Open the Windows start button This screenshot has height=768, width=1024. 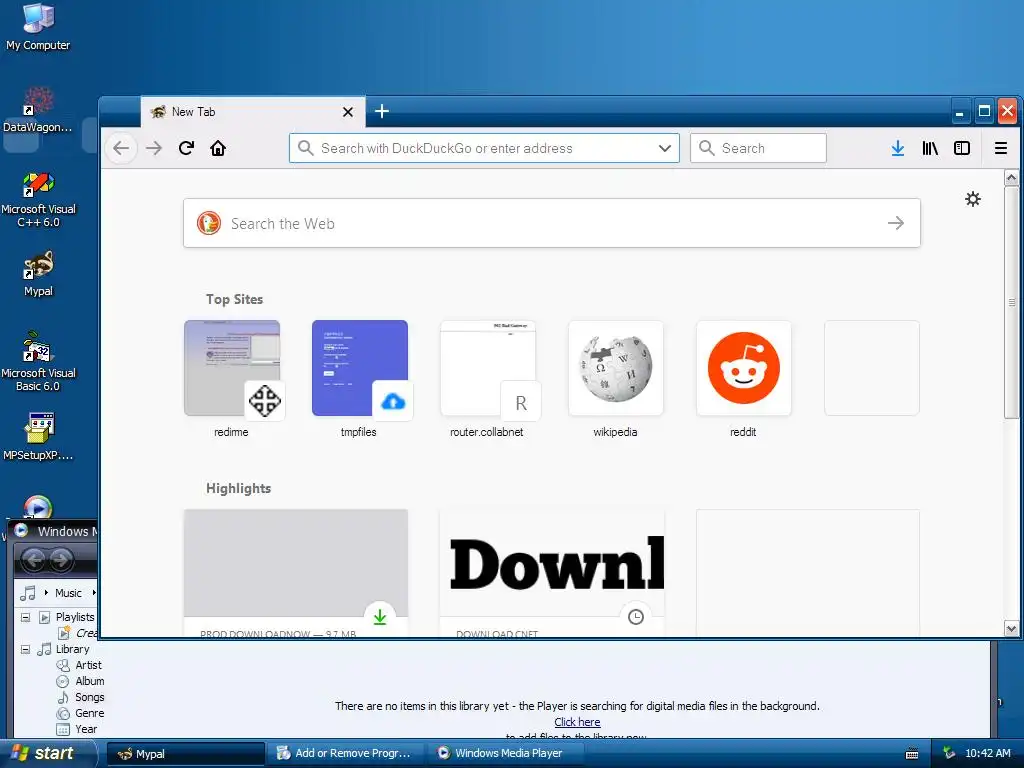click(48, 753)
